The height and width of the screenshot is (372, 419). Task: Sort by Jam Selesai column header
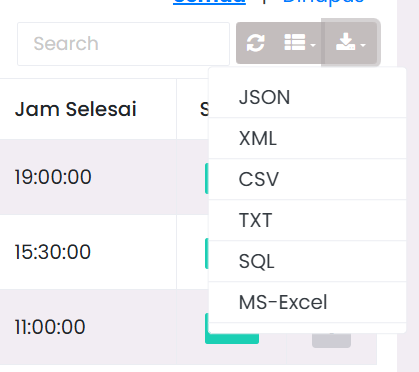(x=76, y=109)
